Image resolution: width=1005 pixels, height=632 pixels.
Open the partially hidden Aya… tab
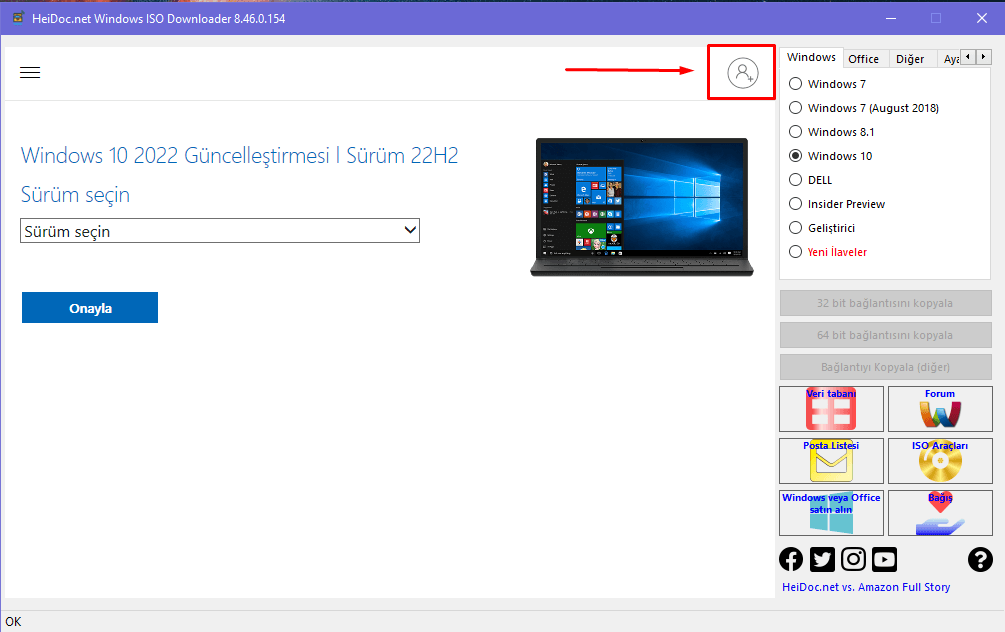950,59
